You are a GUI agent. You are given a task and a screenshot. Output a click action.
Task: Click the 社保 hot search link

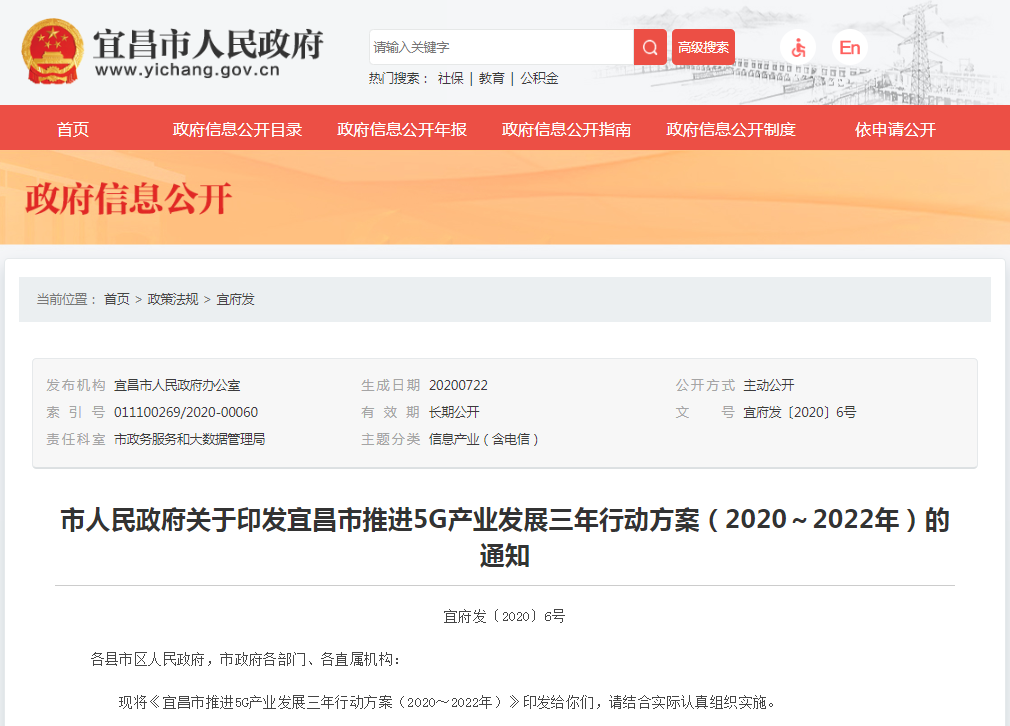click(450, 78)
